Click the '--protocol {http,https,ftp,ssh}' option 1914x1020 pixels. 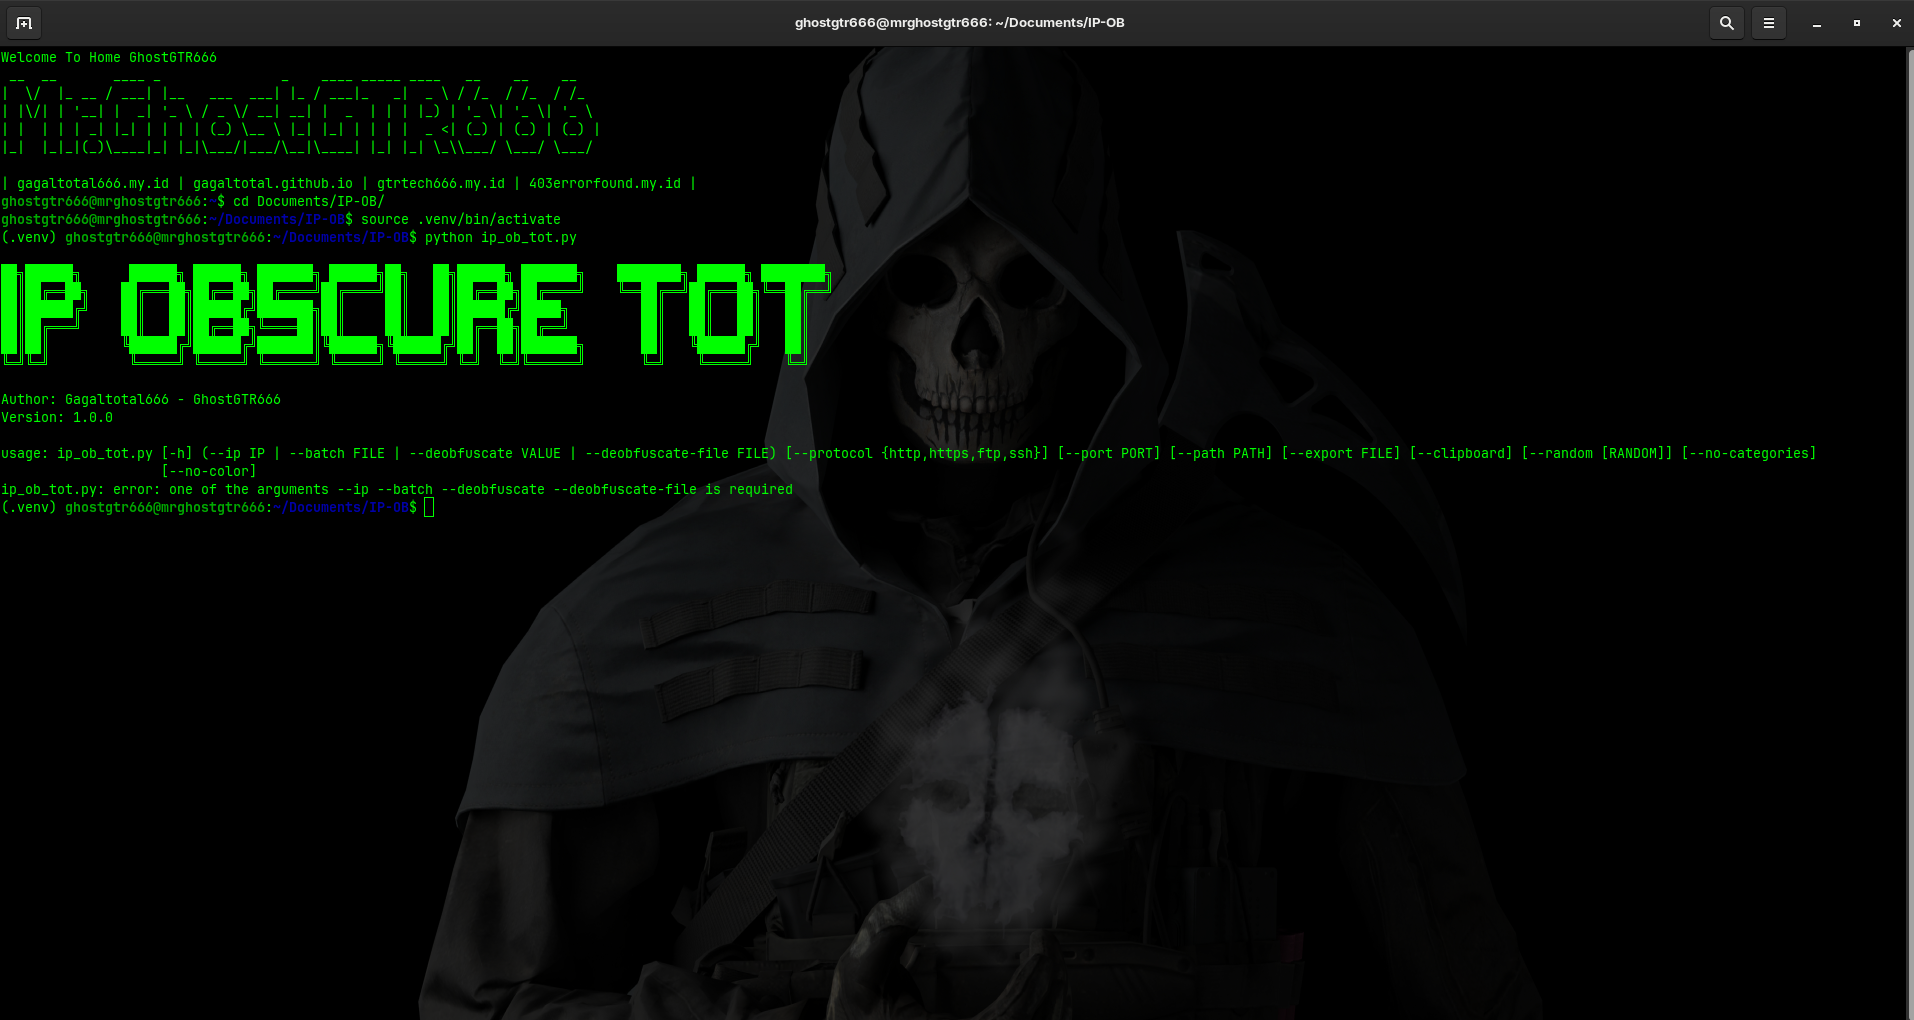click(917, 454)
